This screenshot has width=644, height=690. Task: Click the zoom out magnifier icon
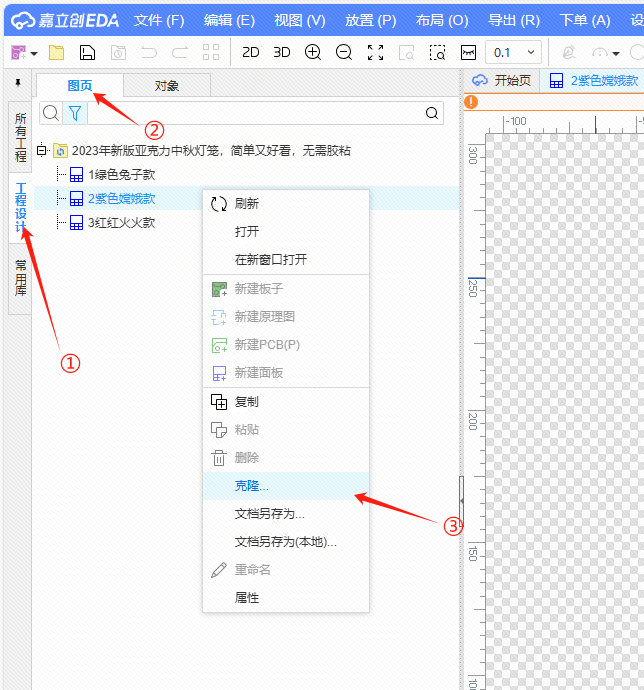point(344,52)
